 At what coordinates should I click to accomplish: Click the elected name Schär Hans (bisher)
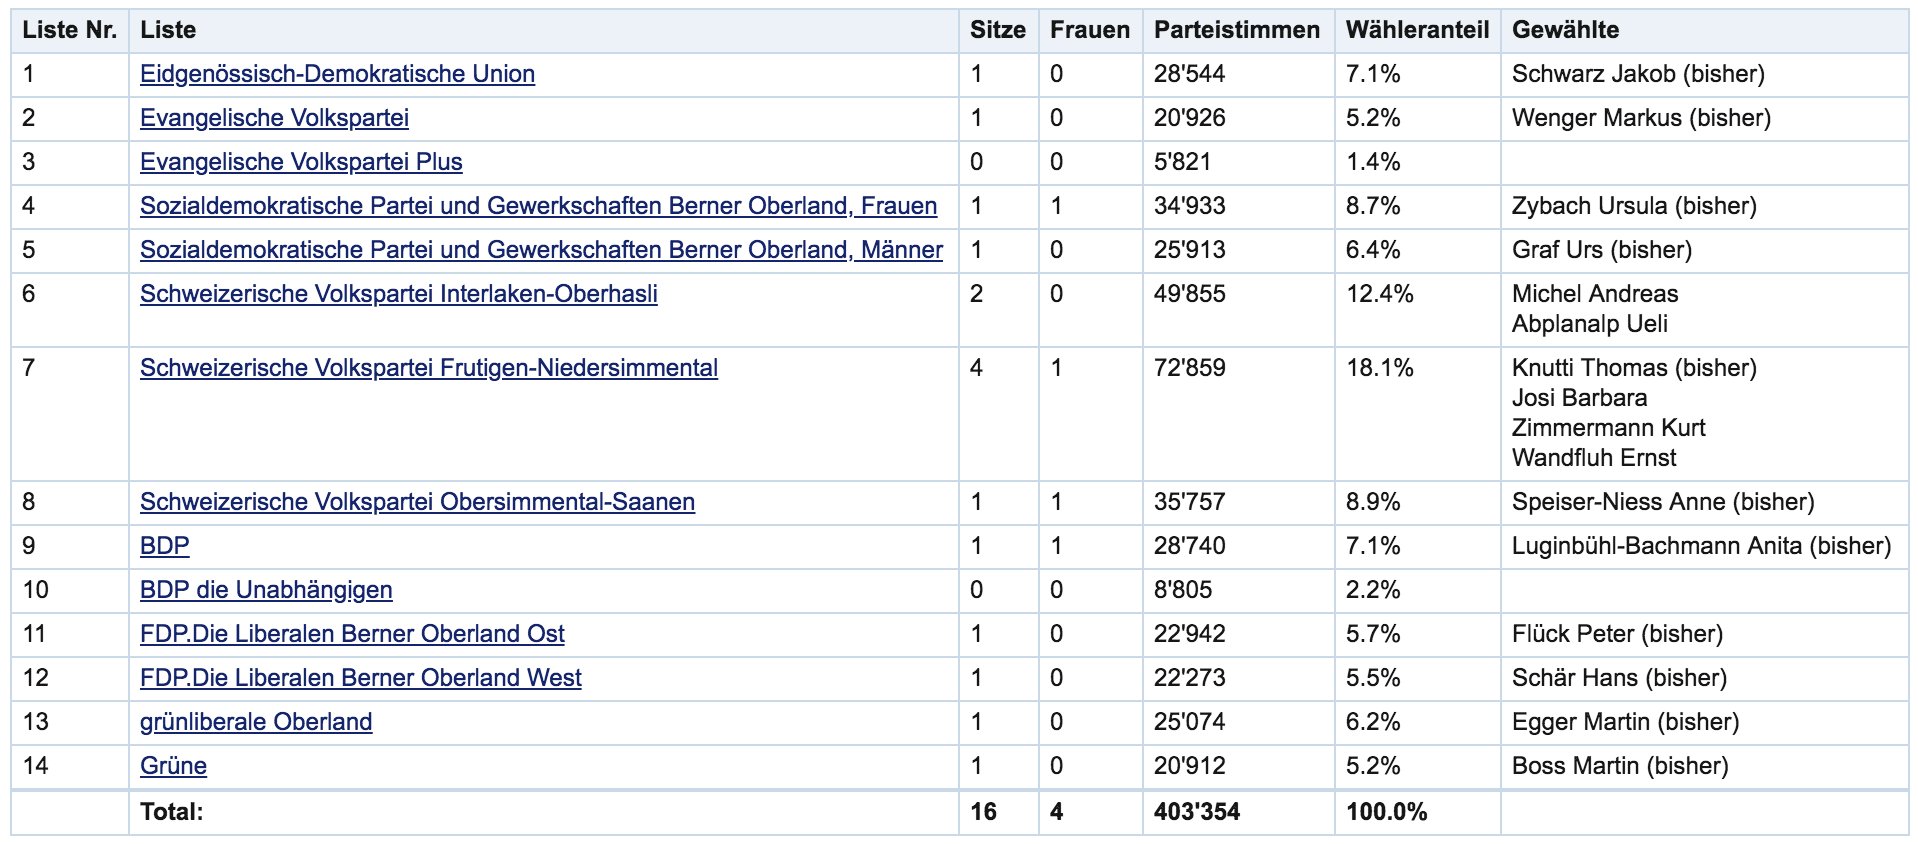point(1619,678)
